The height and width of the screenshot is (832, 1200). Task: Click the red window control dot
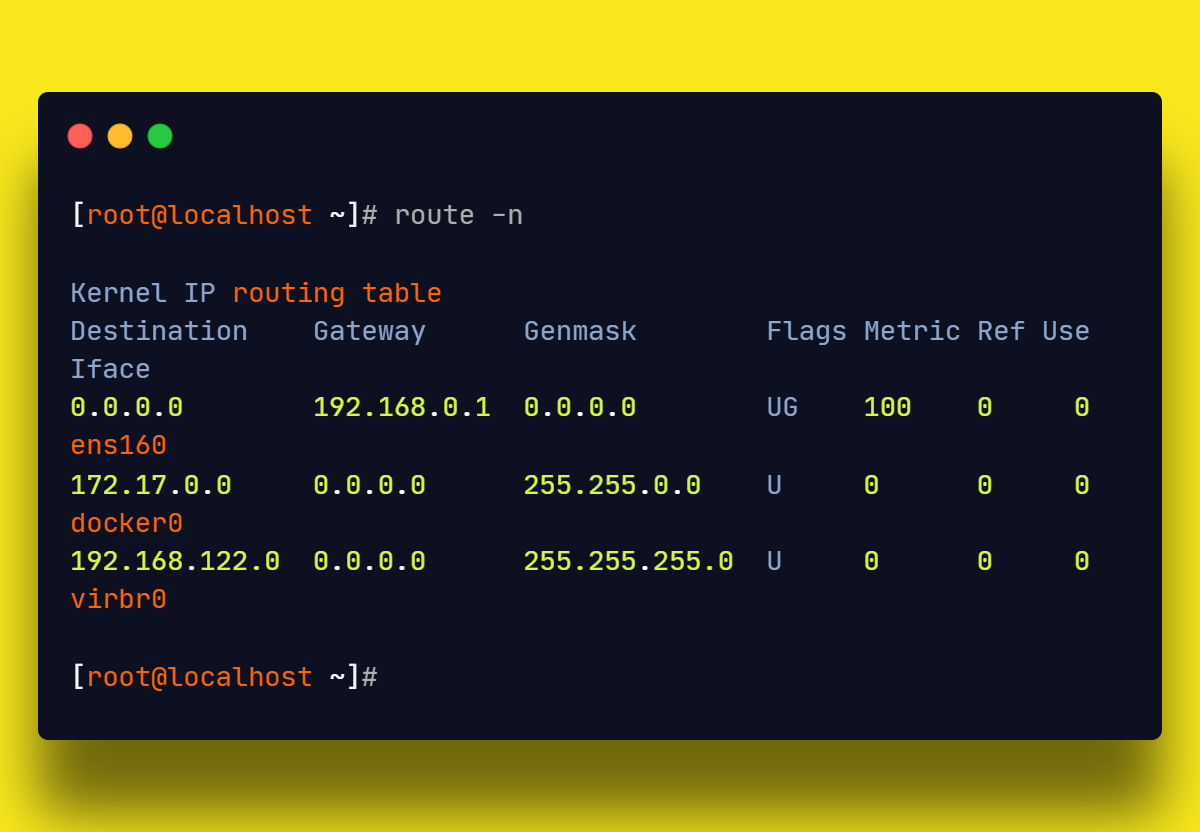coord(80,136)
